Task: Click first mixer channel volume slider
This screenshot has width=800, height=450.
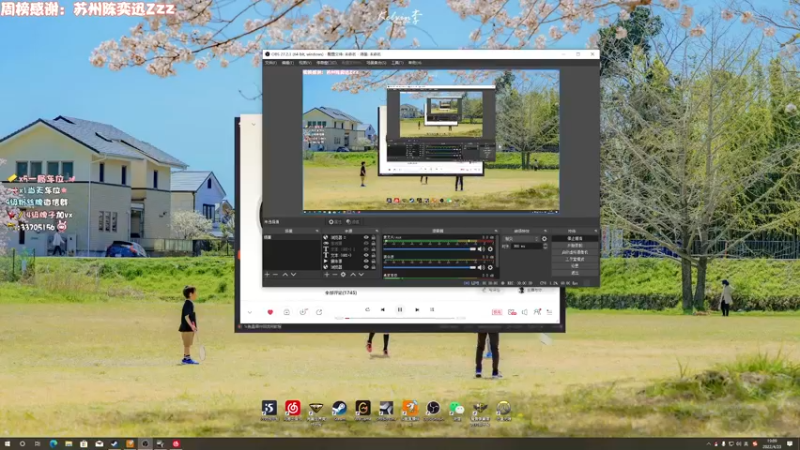Action: tap(430, 249)
